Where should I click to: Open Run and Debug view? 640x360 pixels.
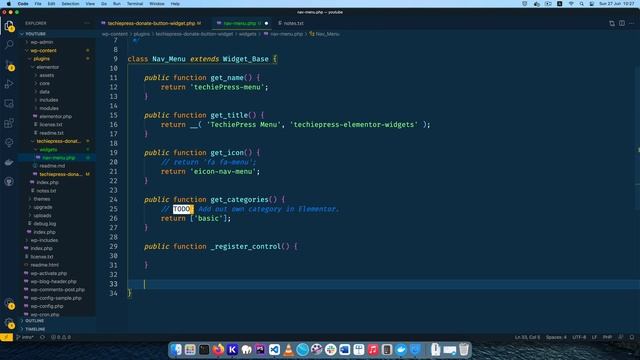click(x=9, y=84)
